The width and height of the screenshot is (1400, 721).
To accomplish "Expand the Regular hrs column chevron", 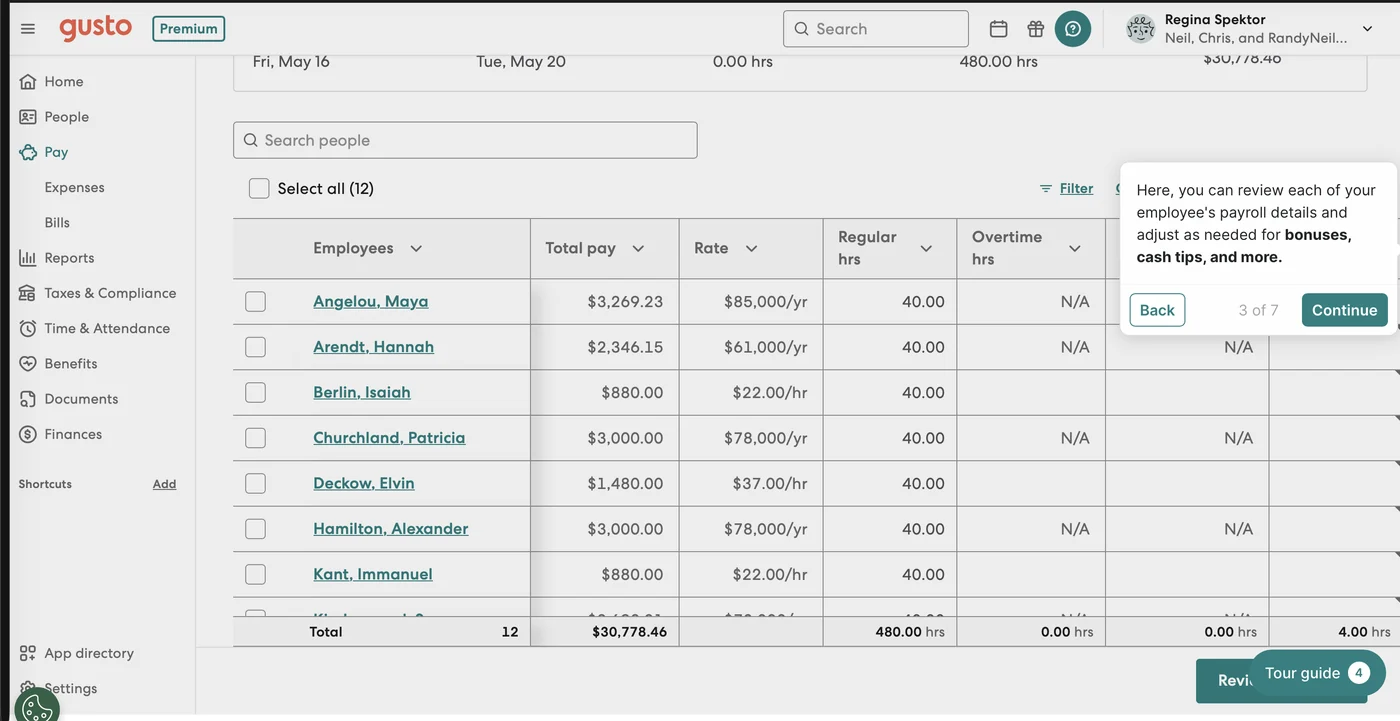I will tap(926, 249).
